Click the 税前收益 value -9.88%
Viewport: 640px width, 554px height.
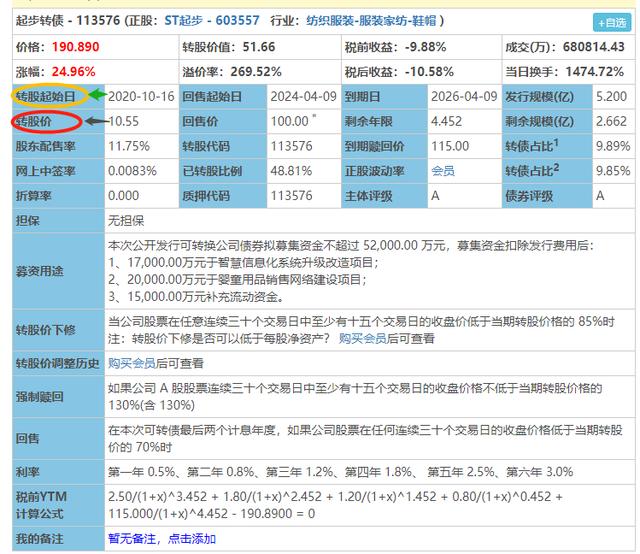(x=425, y=47)
